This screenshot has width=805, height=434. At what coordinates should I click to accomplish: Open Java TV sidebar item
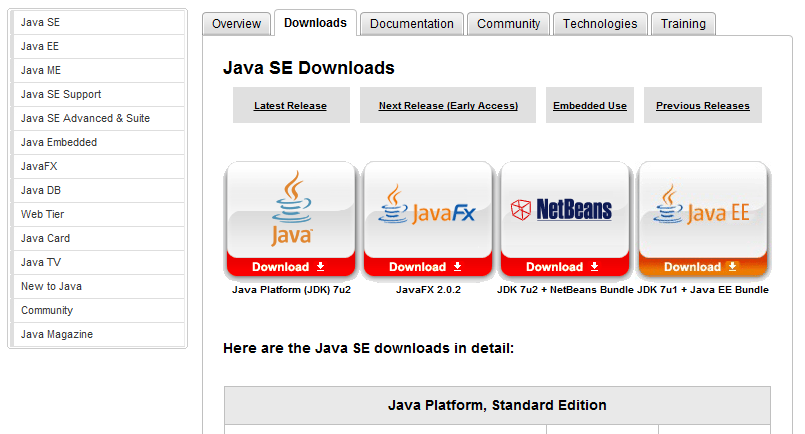click(99, 262)
